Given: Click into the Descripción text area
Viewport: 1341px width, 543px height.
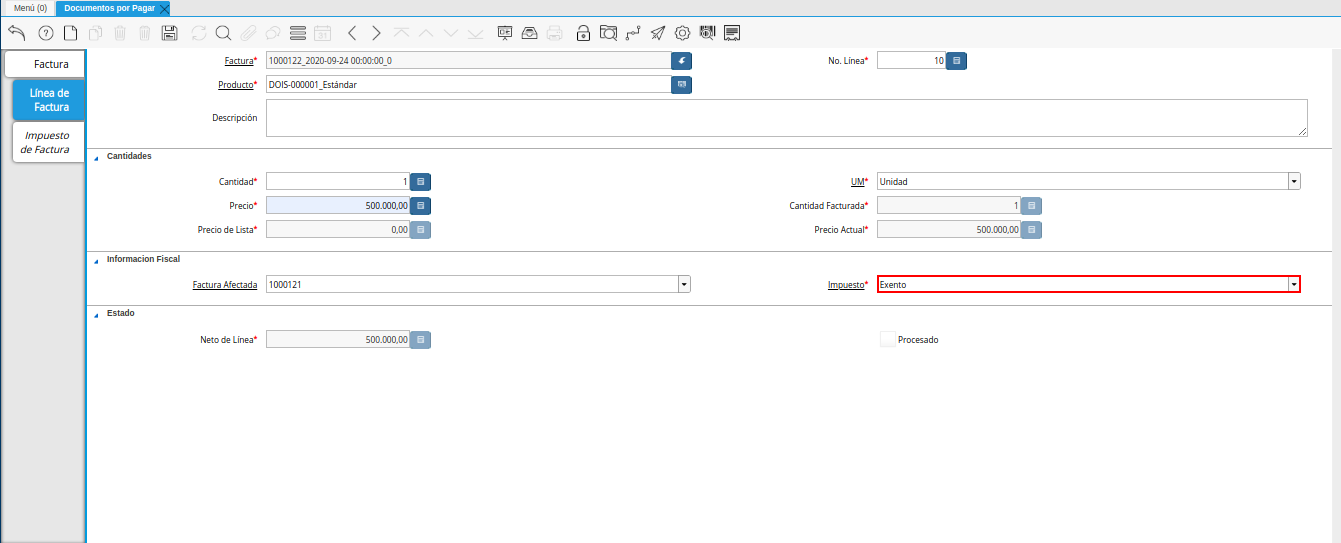Looking at the screenshot, I should click(786, 117).
